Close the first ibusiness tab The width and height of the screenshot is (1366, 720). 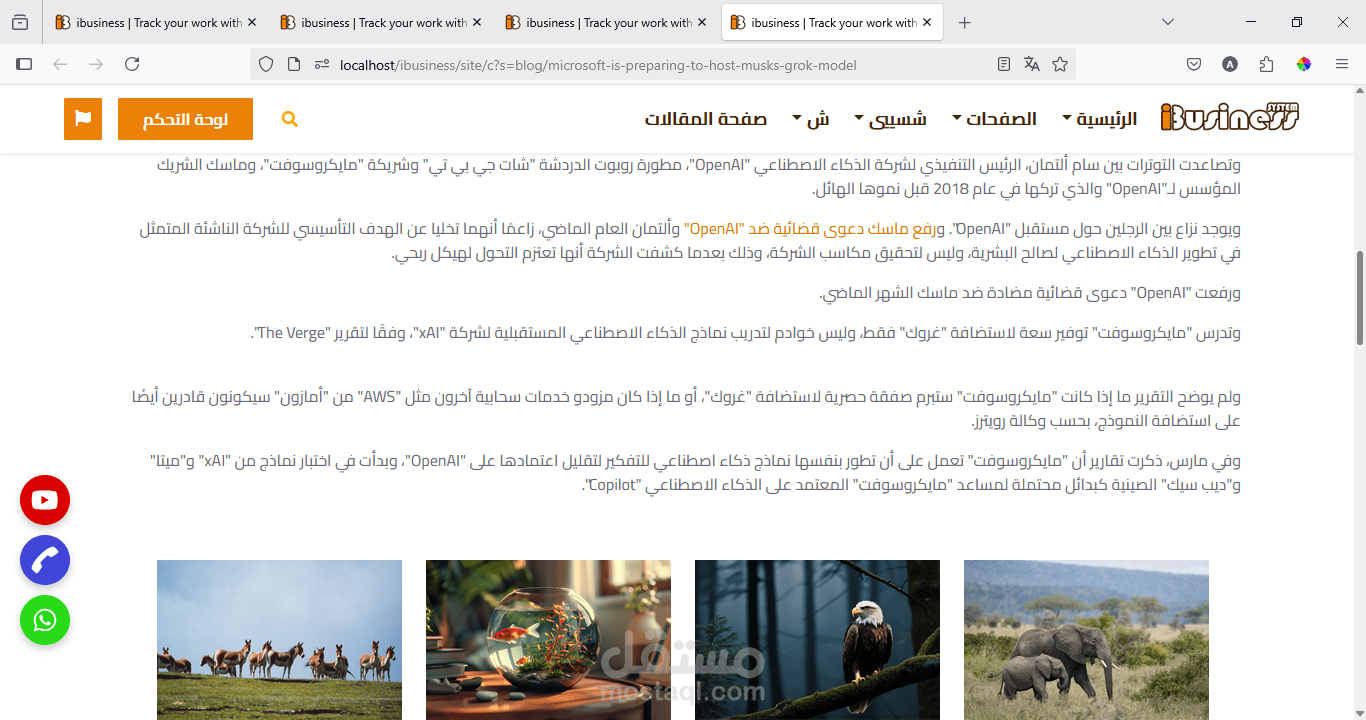click(250, 22)
